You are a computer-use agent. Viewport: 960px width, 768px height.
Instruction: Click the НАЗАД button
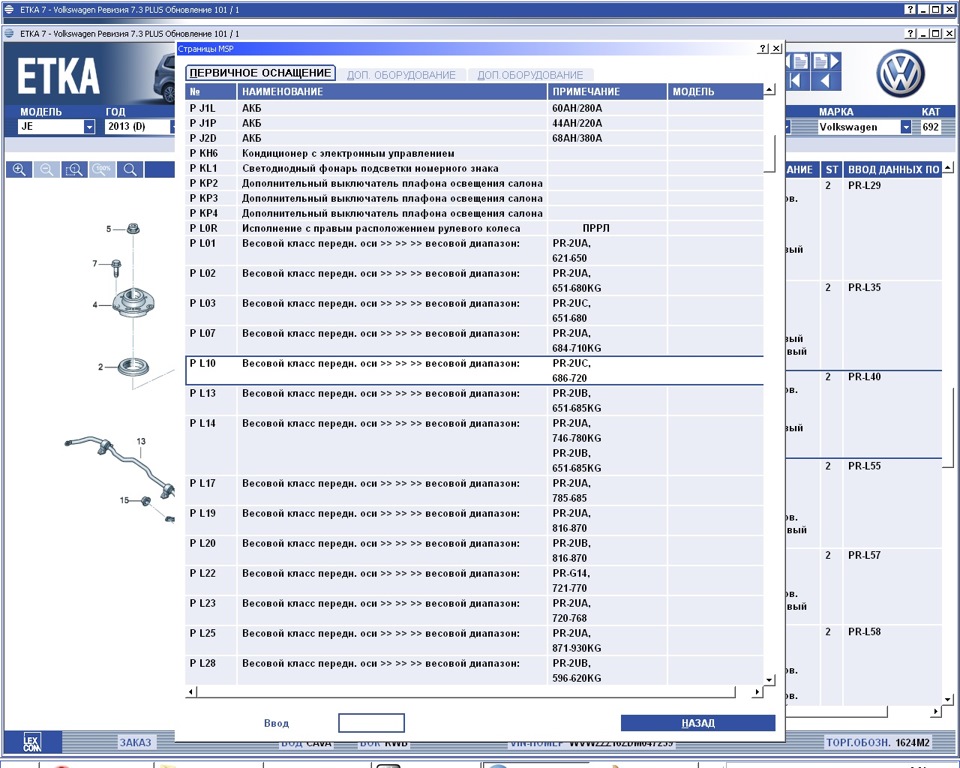pyautogui.click(x=698, y=723)
